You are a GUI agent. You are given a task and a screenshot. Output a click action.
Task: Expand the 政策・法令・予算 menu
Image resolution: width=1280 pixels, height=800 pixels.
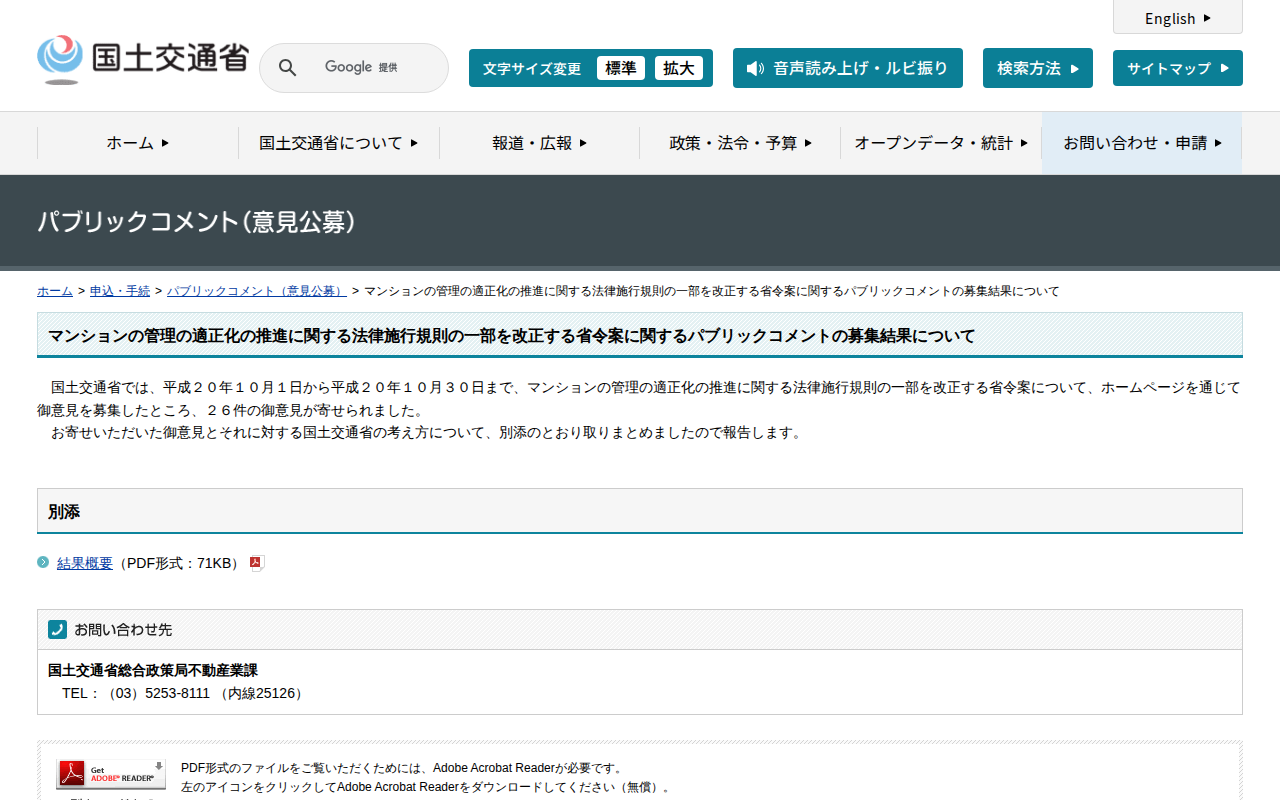point(740,143)
